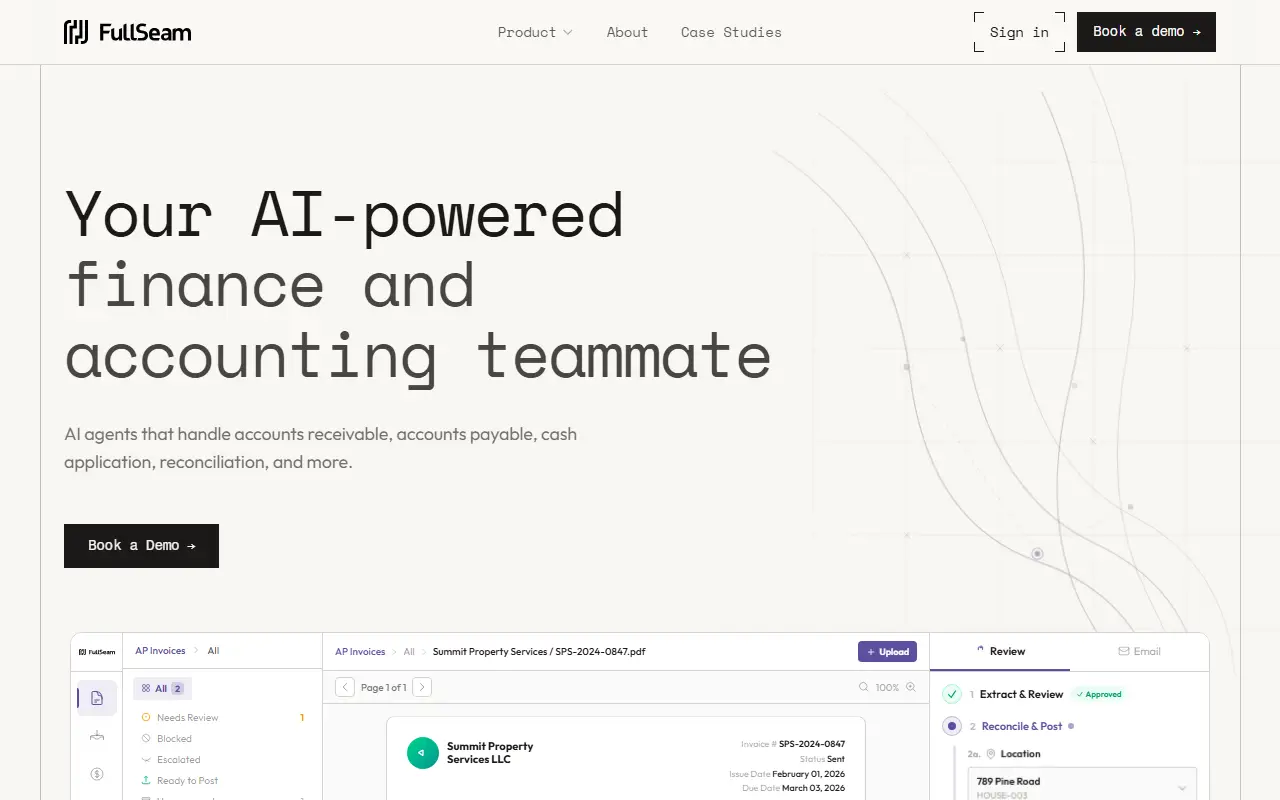Click the invoice number SPS-2024-0847

click(812, 744)
